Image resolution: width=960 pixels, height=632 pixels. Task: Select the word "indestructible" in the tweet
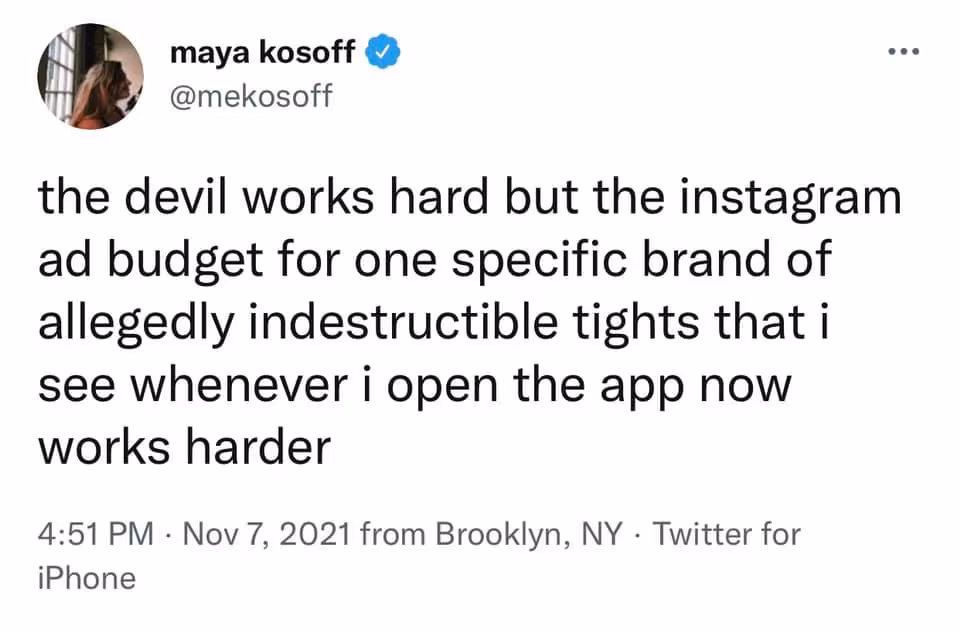point(406,324)
